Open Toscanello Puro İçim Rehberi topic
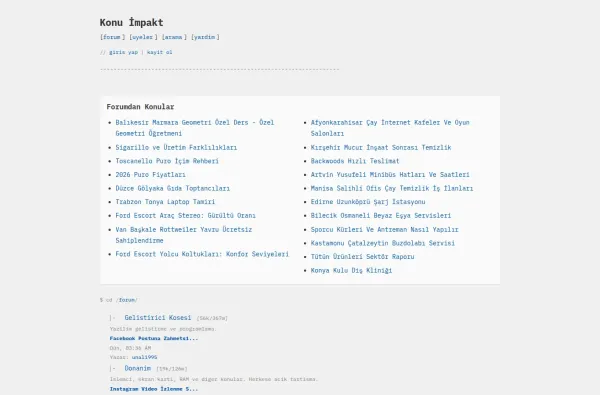Viewport: 600px width, 395px height. tap(167, 161)
